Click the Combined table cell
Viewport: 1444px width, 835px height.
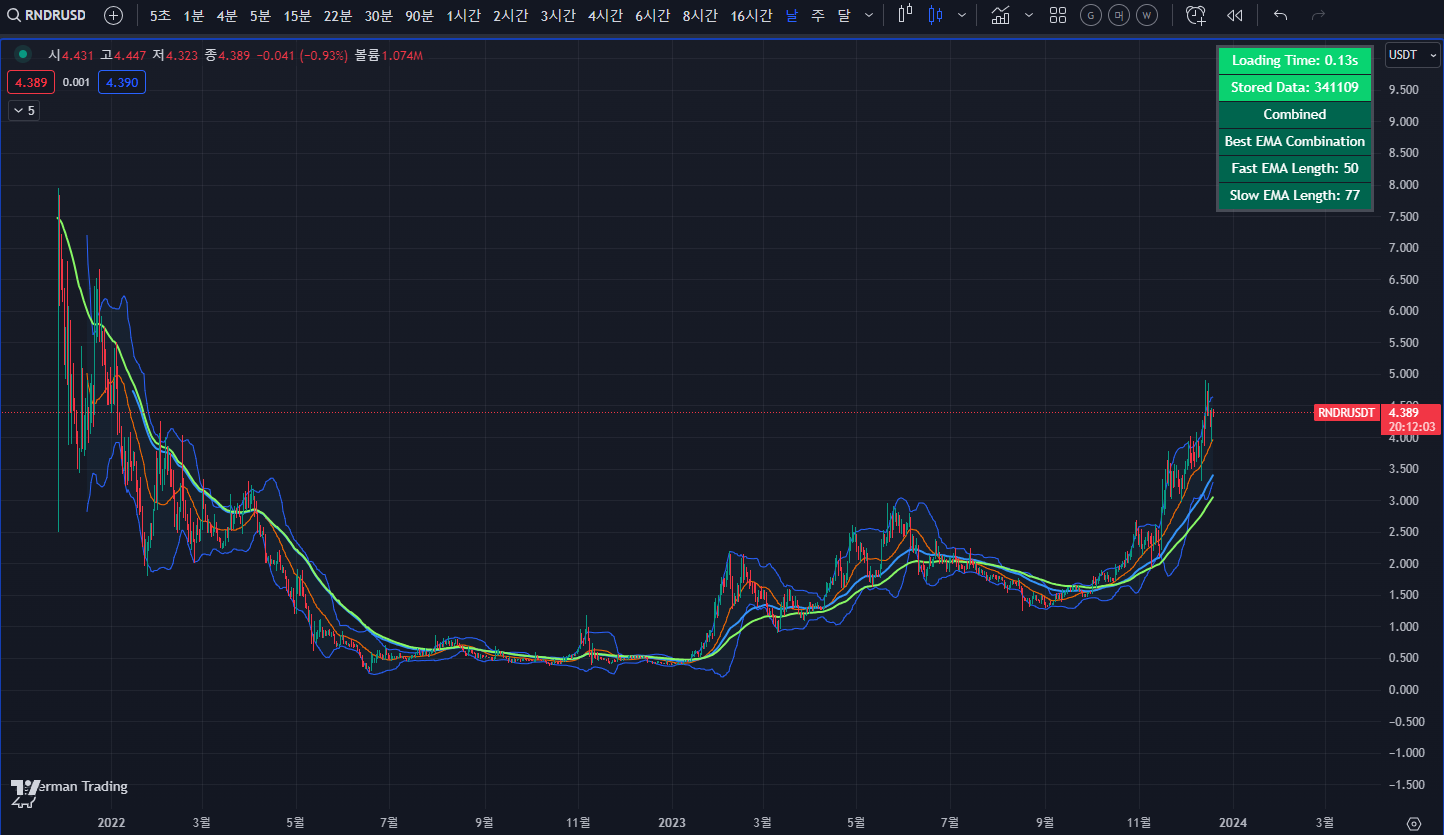(1294, 114)
